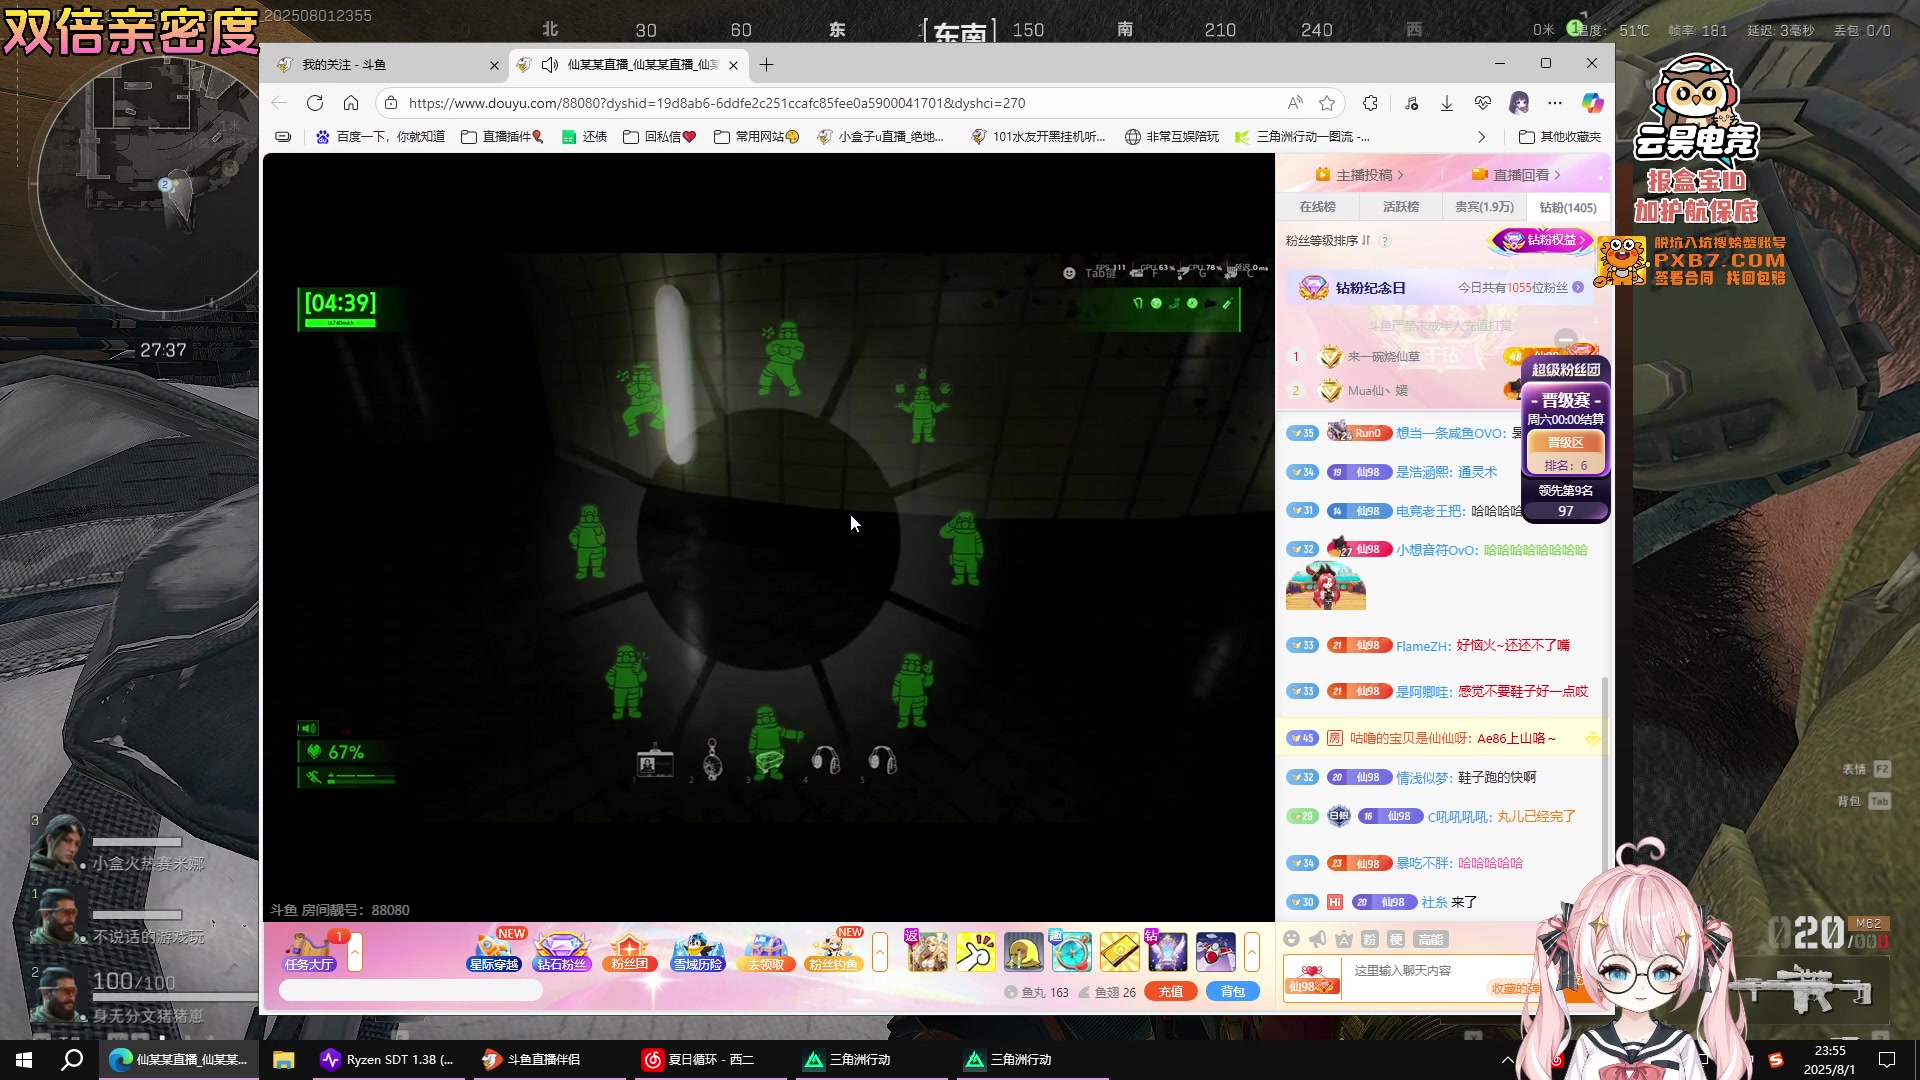This screenshot has width=1920, height=1080.
Task: Expand 钻粉纪念日 details arrow
Action: tap(1578, 288)
